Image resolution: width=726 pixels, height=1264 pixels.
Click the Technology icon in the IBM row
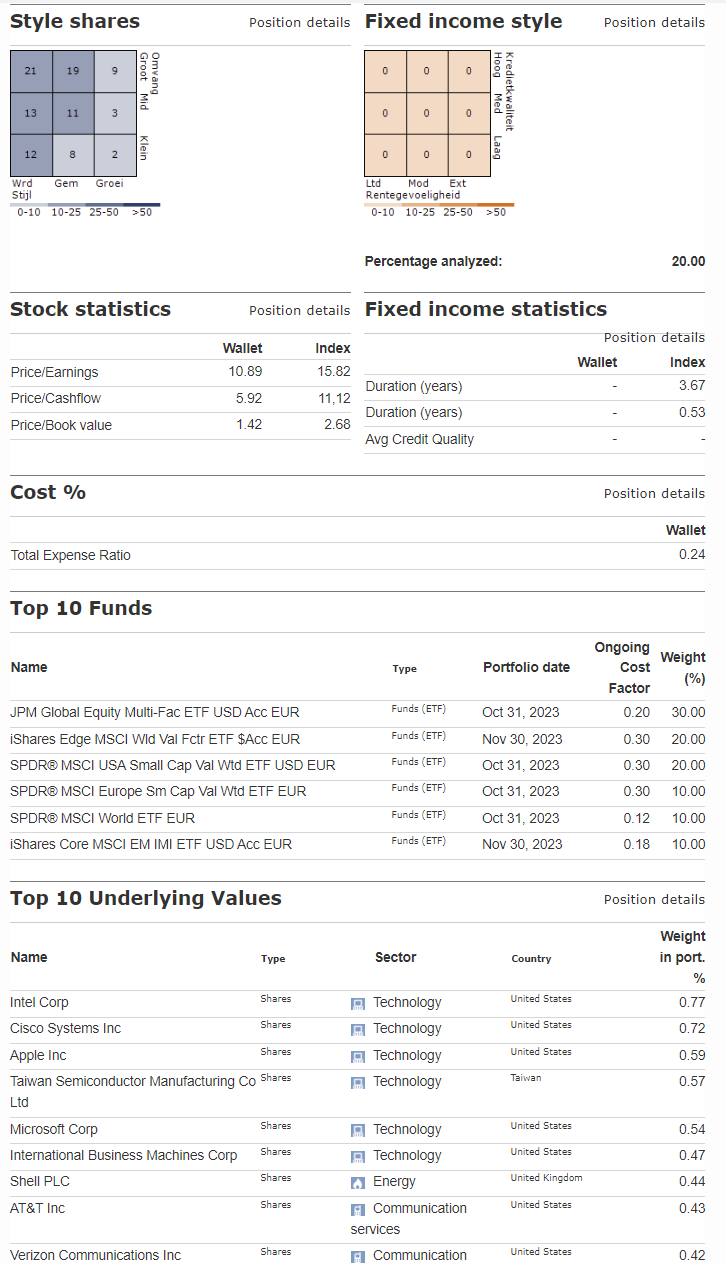[x=357, y=1156]
